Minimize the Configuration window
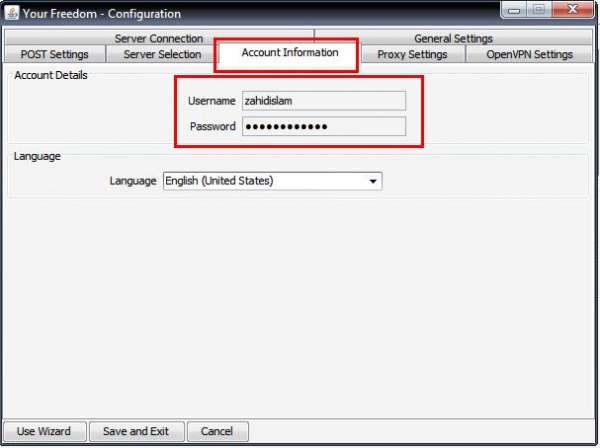The image size is (600, 448). point(514,10)
